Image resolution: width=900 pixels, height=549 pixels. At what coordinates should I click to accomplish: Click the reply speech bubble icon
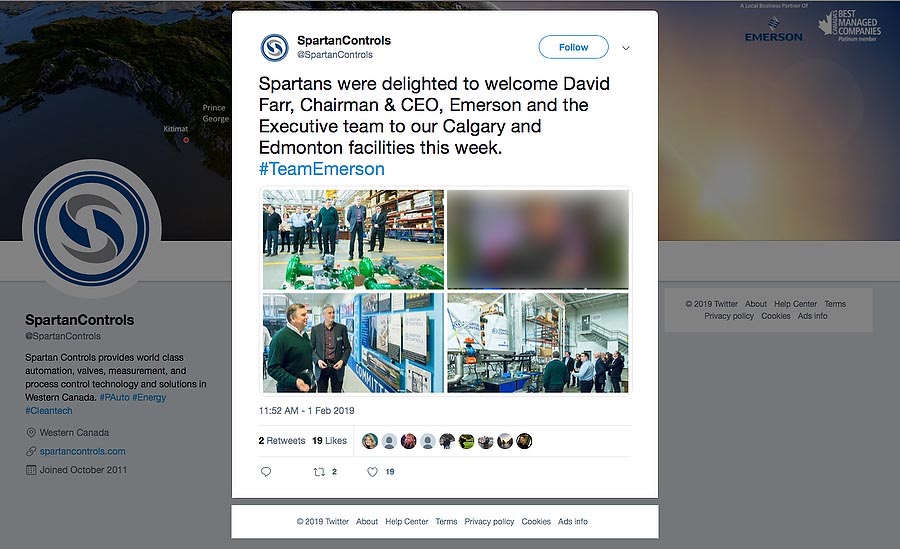pos(266,472)
